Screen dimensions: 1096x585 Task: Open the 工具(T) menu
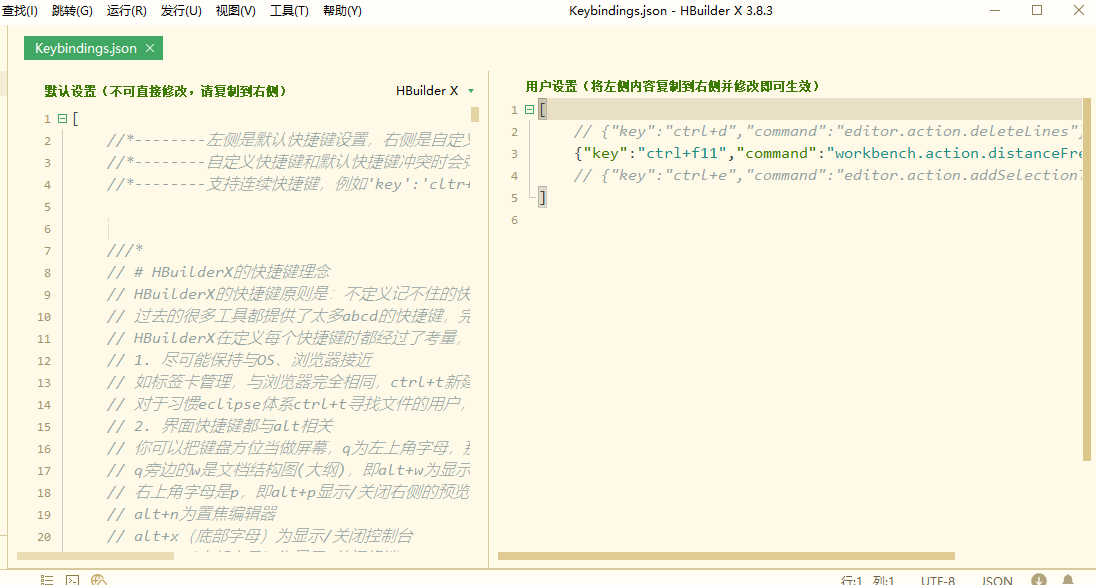[x=289, y=11]
